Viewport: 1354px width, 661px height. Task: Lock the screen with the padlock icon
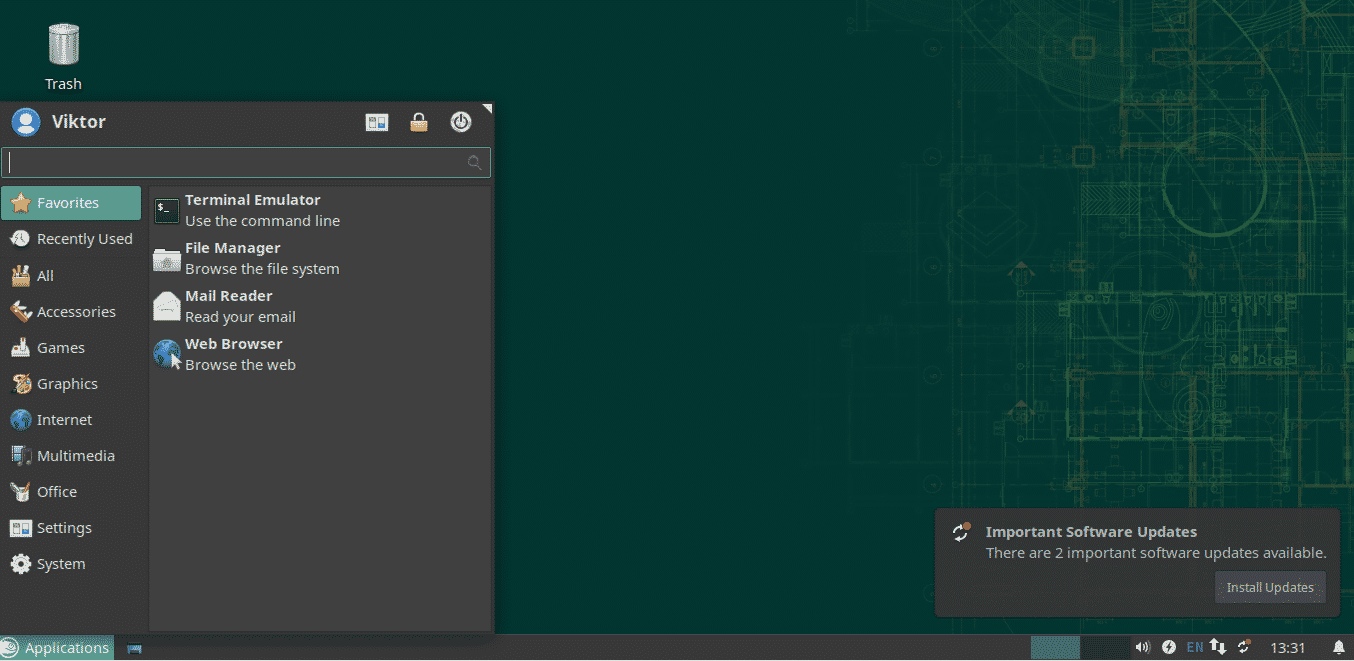pos(419,122)
